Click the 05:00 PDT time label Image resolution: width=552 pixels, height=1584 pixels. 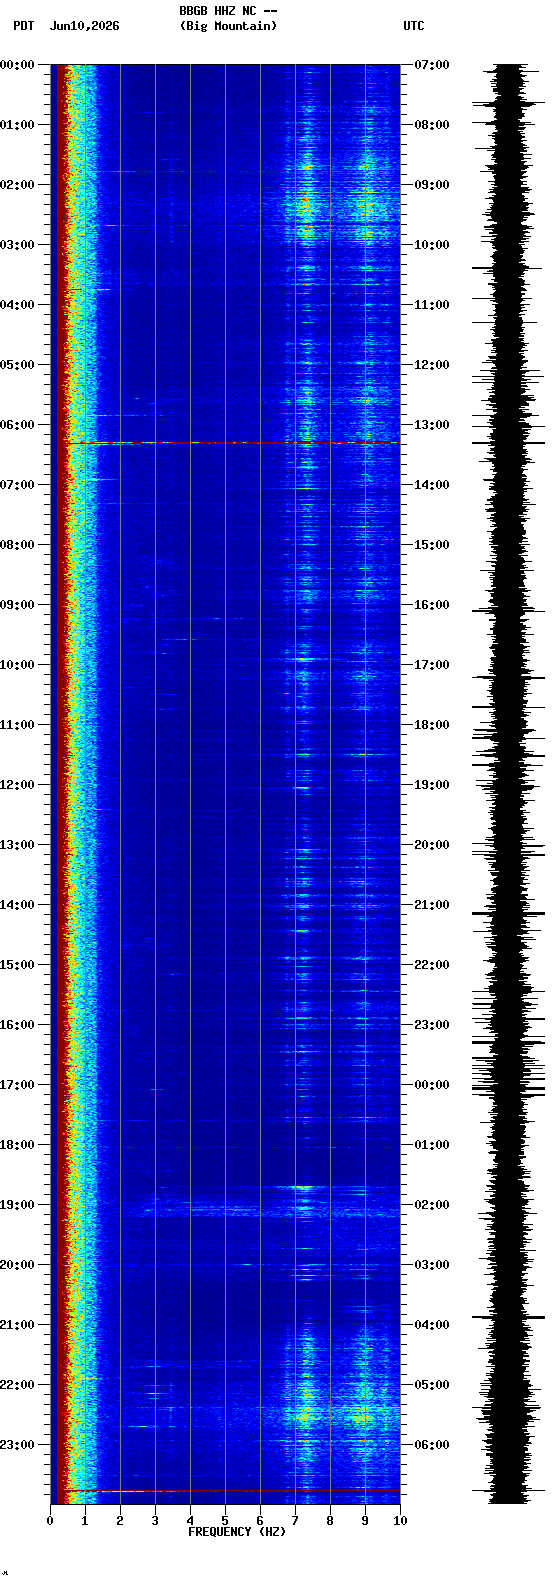coord(17,365)
